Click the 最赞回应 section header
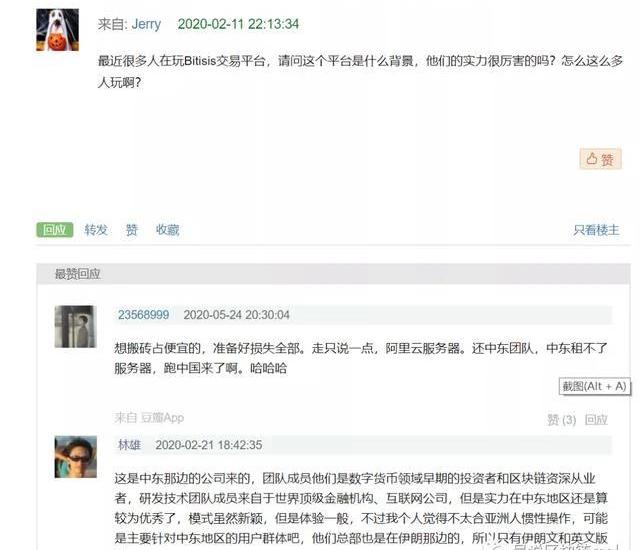 point(78,274)
